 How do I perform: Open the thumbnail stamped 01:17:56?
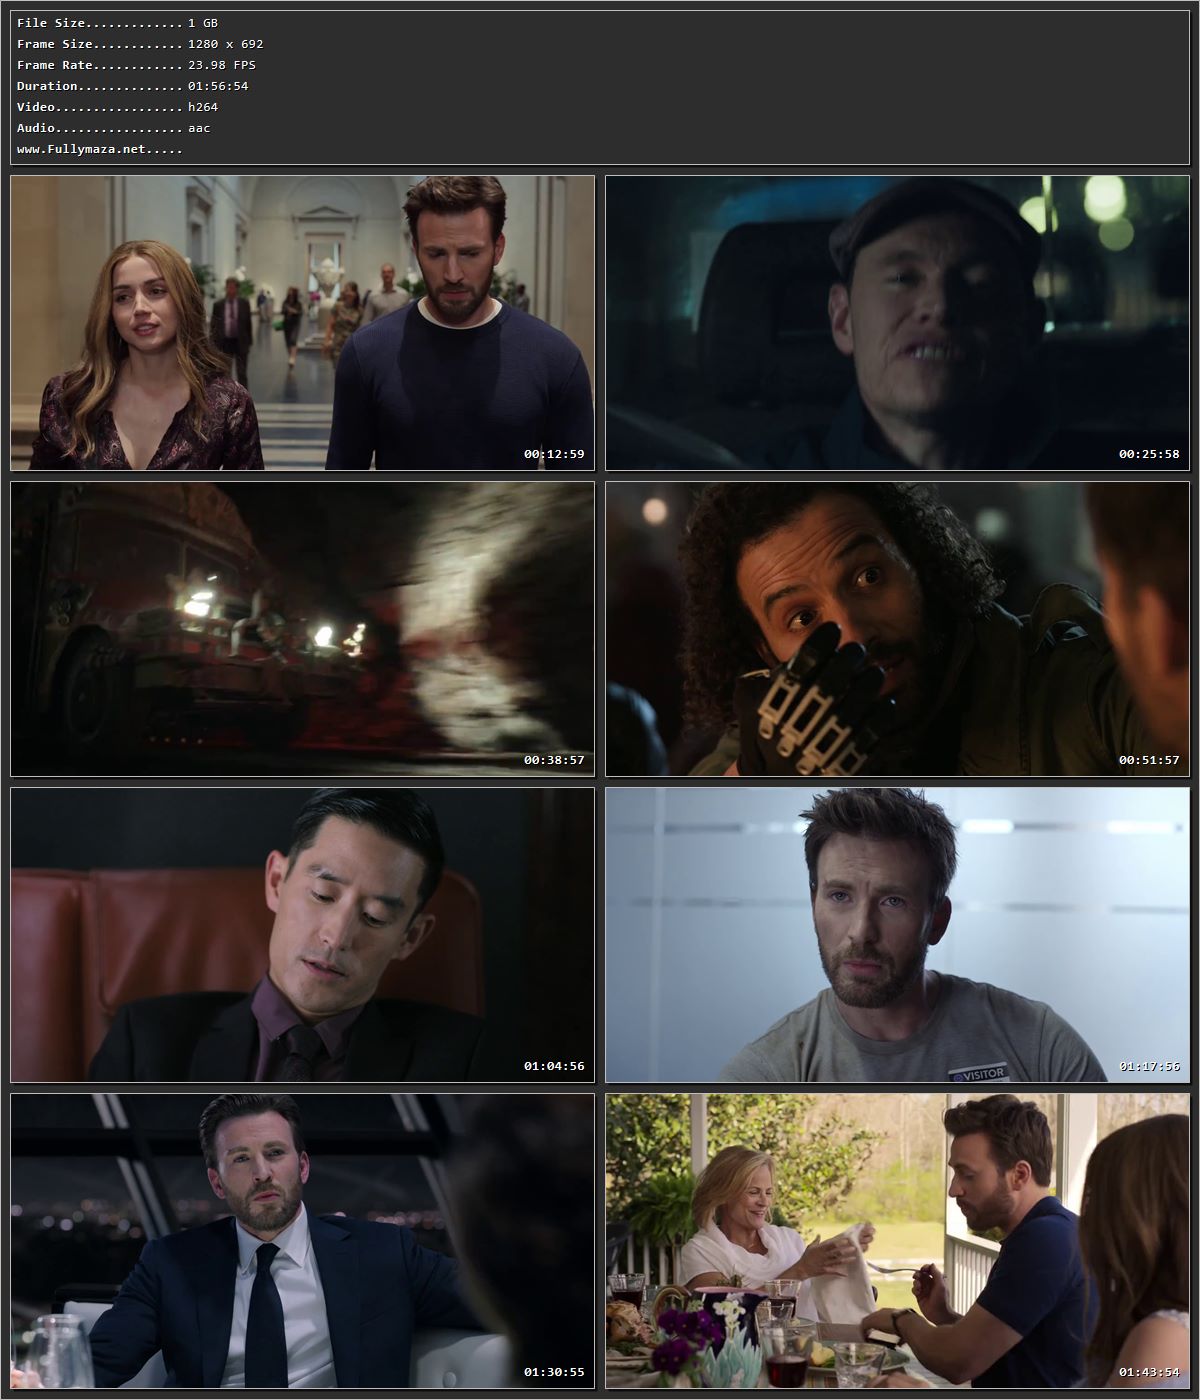tap(897, 935)
